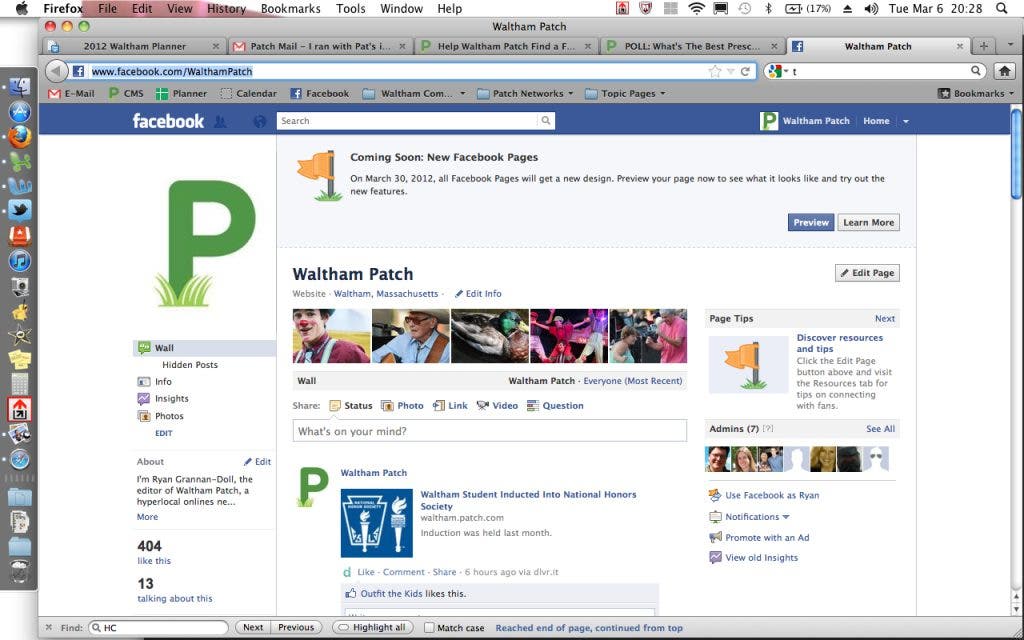This screenshot has width=1024, height=640.
Task: Expand the Waltham Com... bookmarks folder
Action: coord(414,93)
